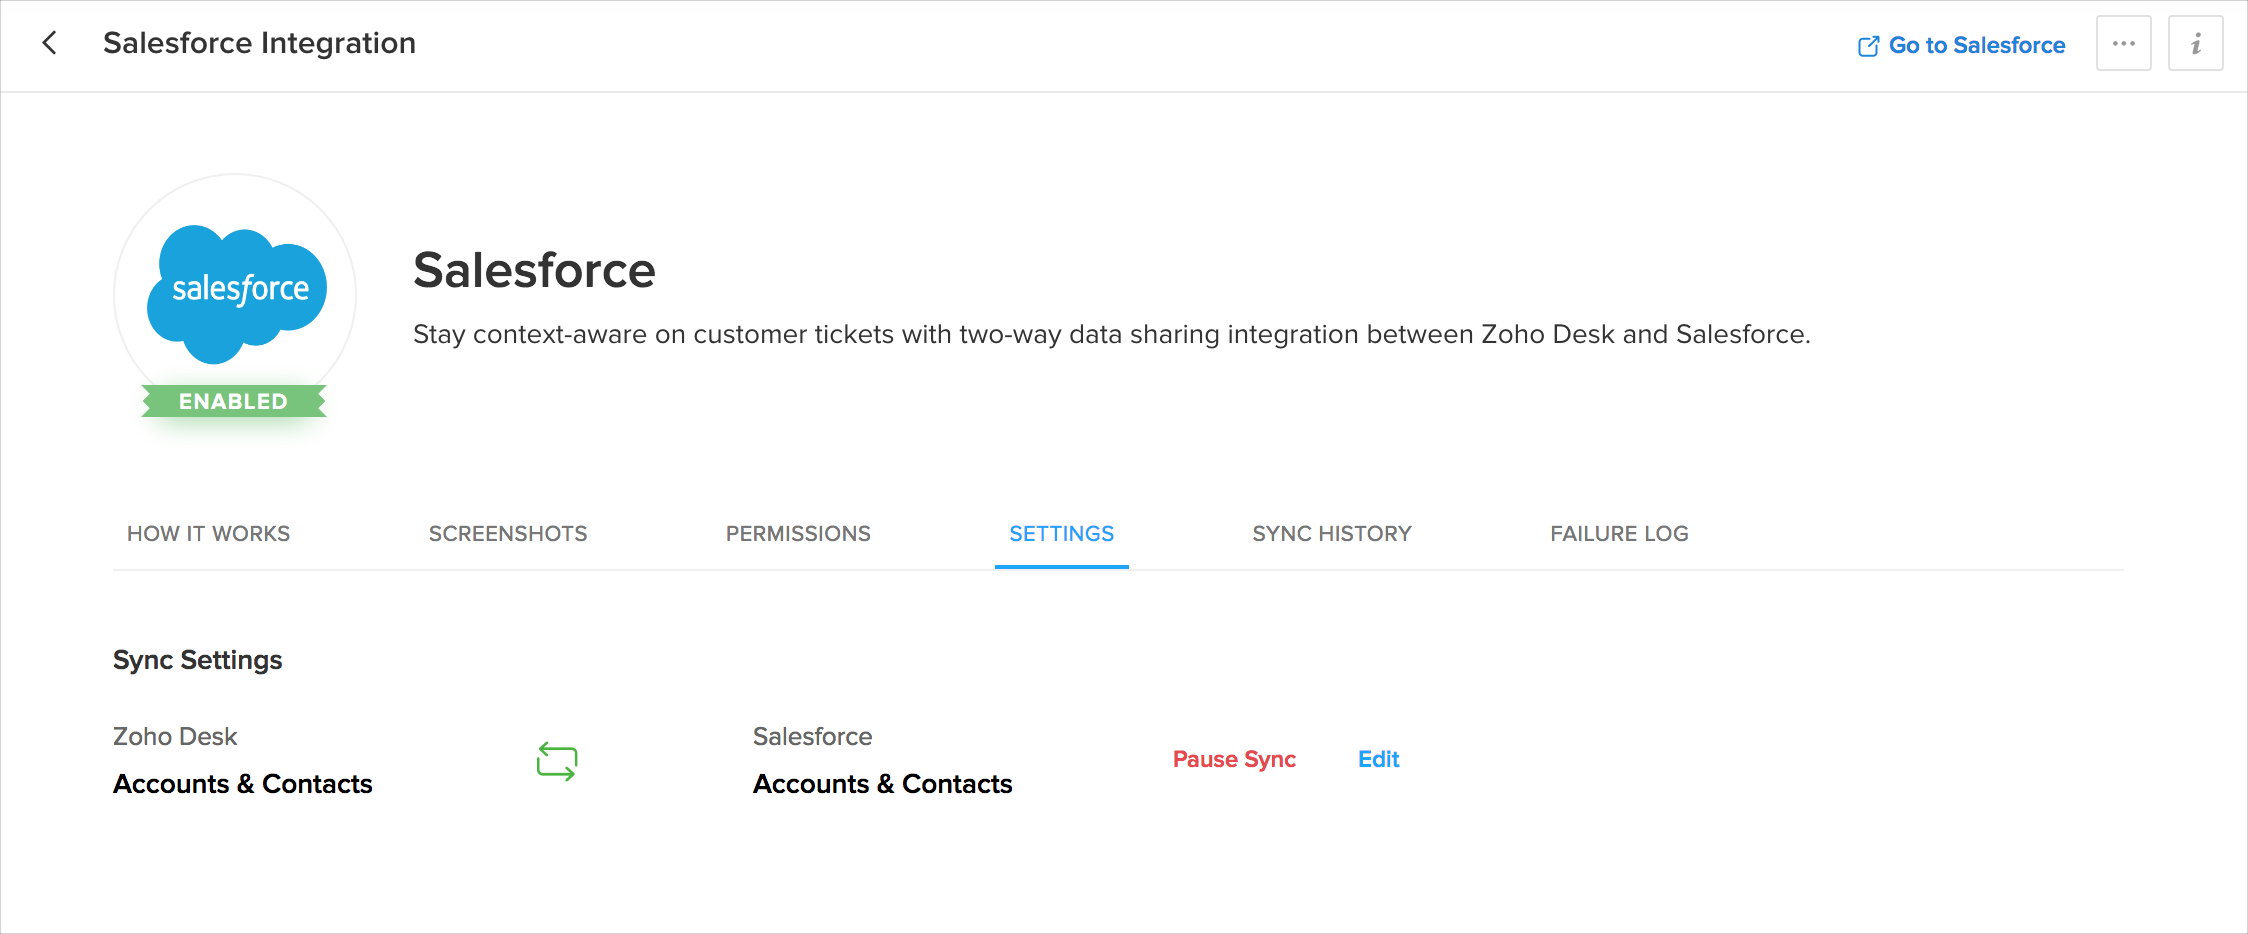2248x934 pixels.
Task: Click the Salesforce Integration page title
Action: [x=259, y=43]
